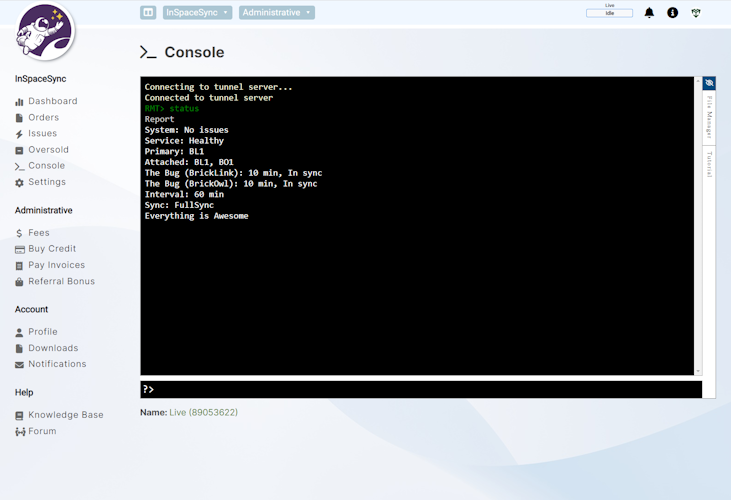Click the console scrollbar down arrow
Viewport: 731px width, 500px height.
coord(698,372)
